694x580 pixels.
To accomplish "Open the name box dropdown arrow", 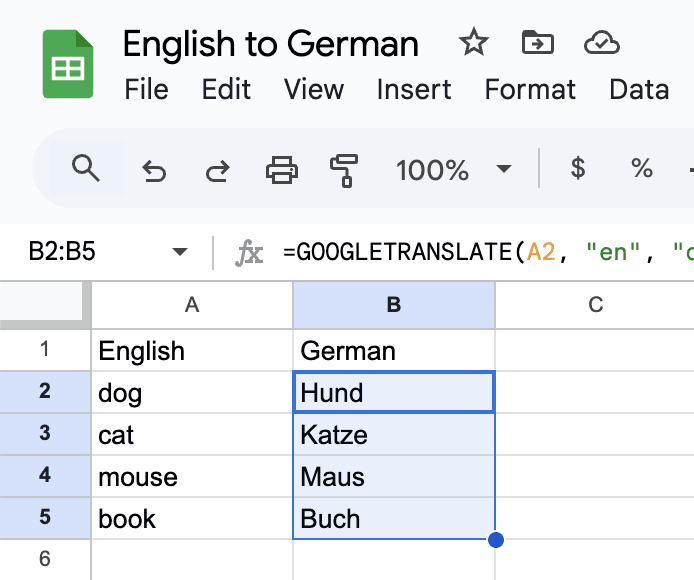I will [180, 252].
